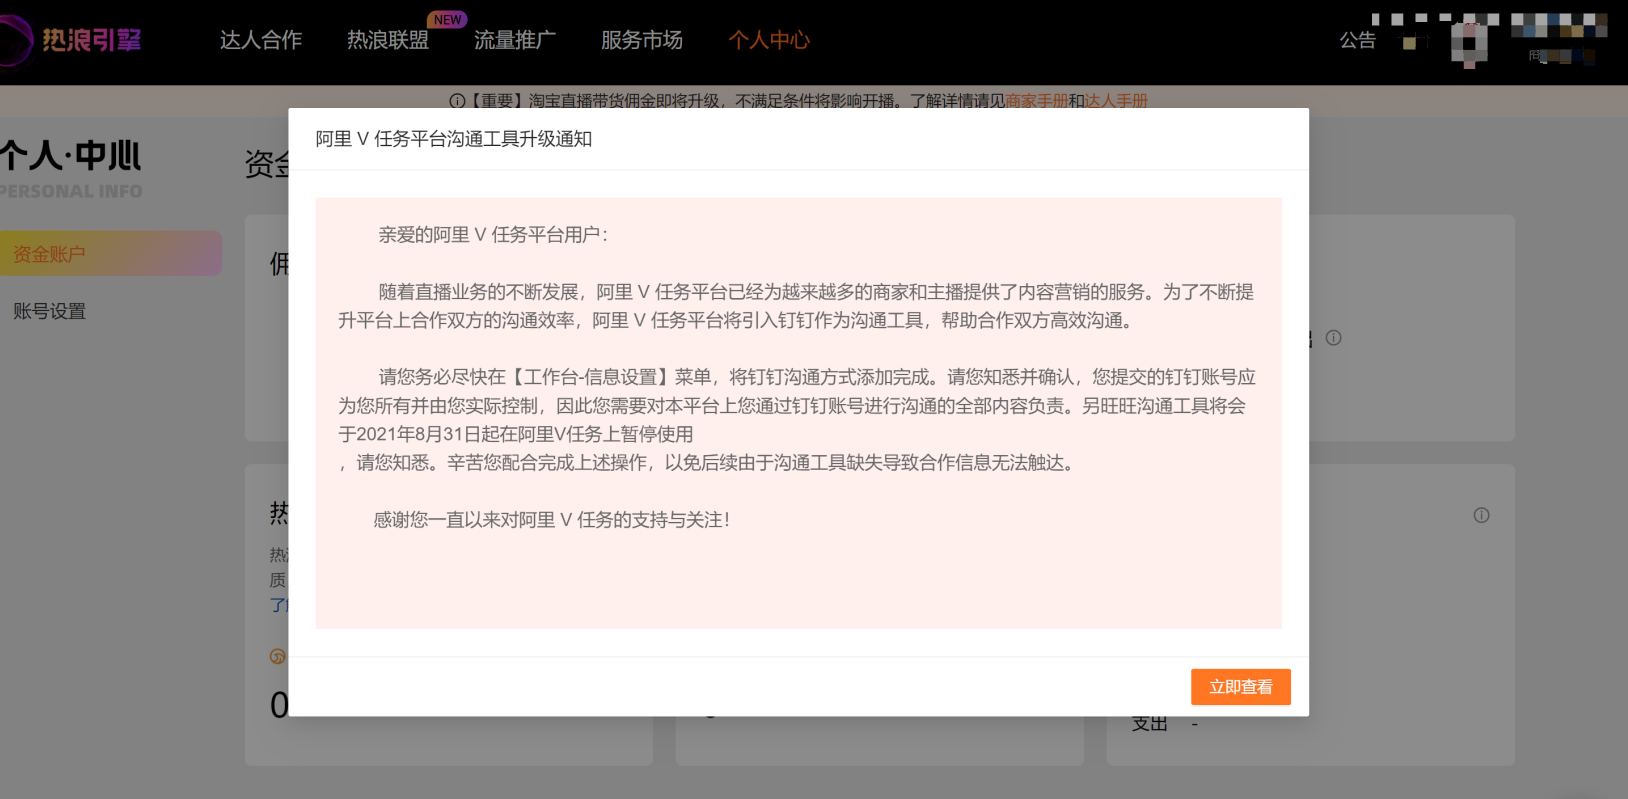Click the 立即查看 button
This screenshot has height=799, width=1628.
tap(1241, 687)
